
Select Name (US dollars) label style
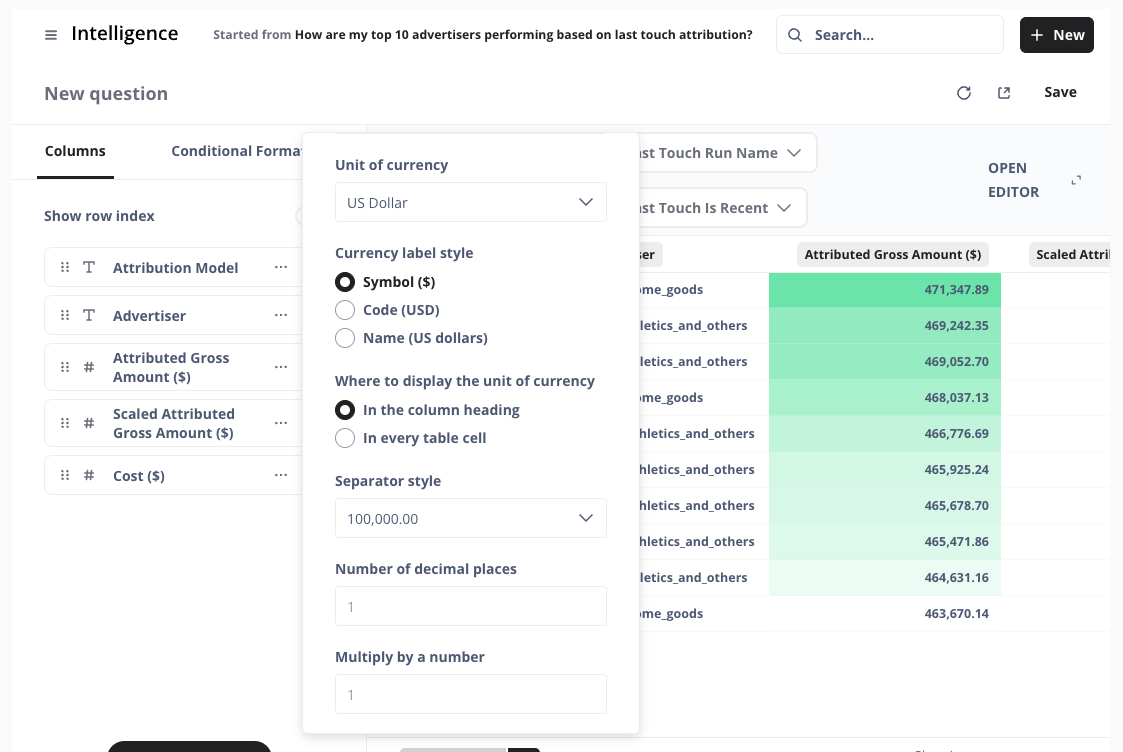point(345,338)
